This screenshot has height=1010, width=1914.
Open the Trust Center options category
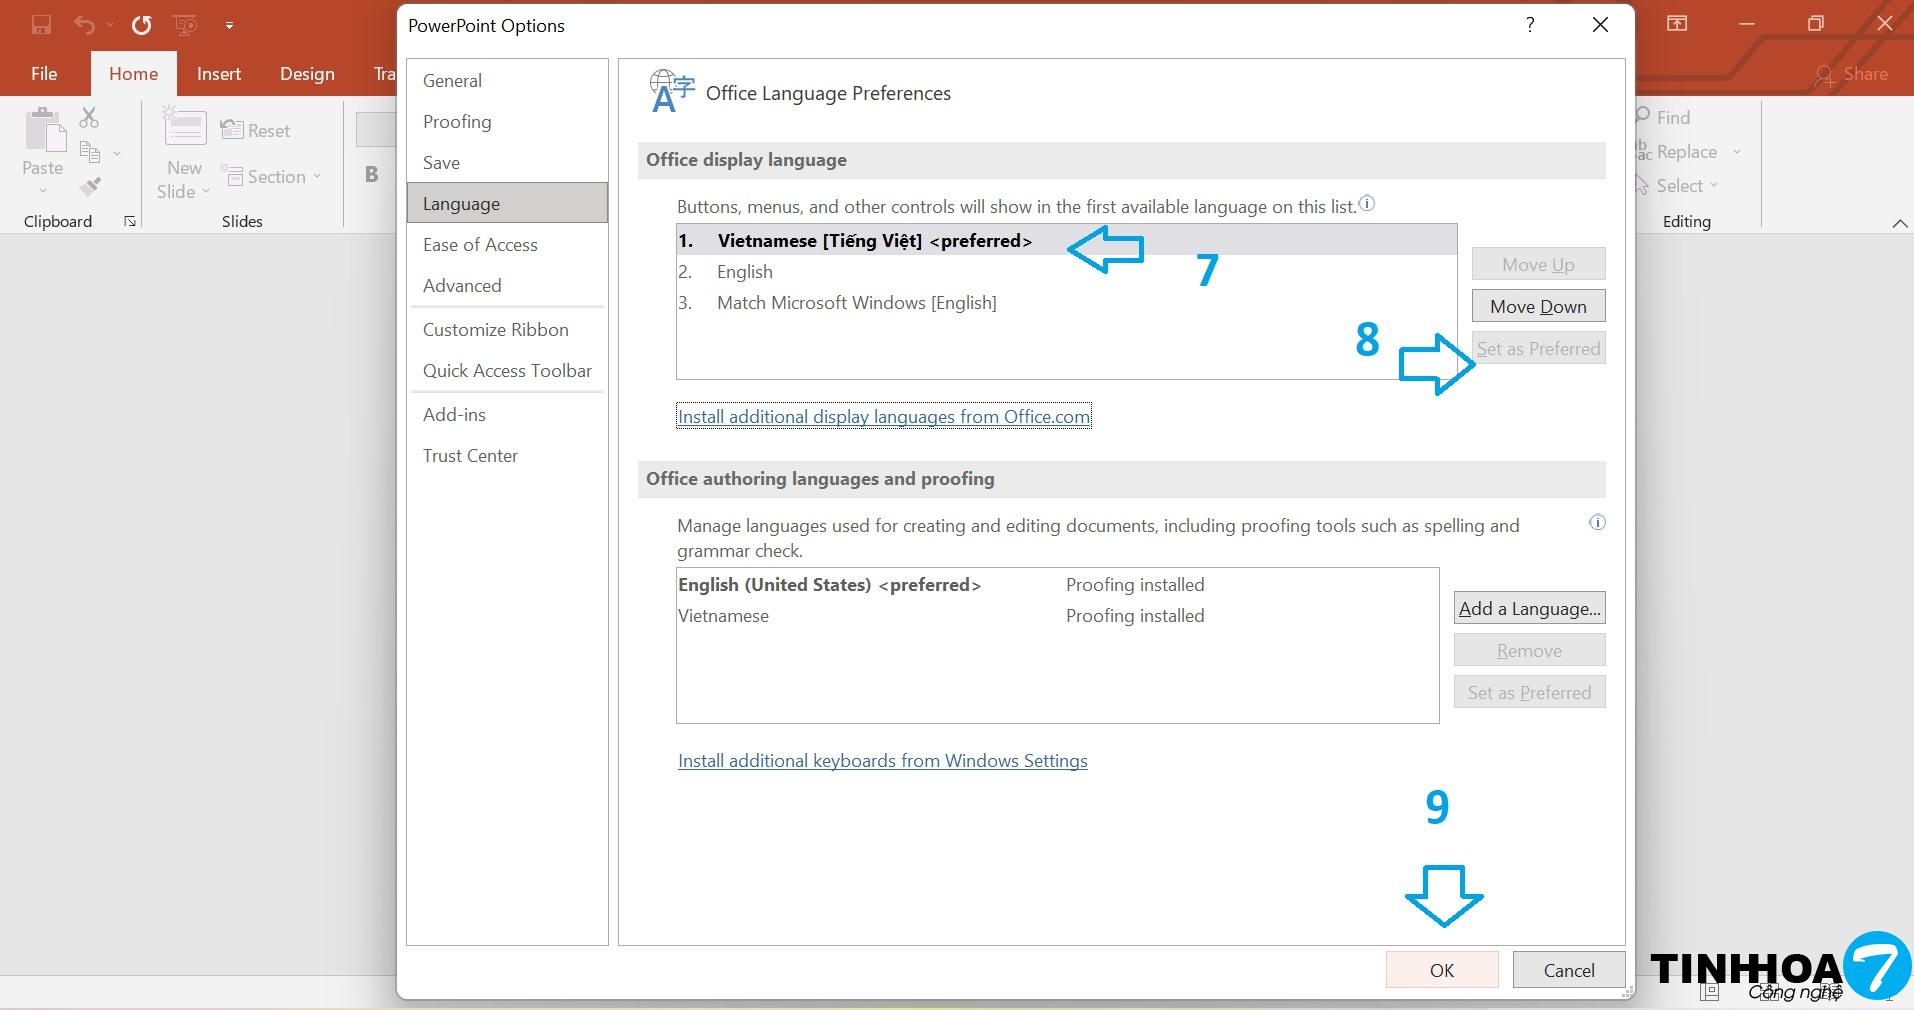click(x=470, y=456)
